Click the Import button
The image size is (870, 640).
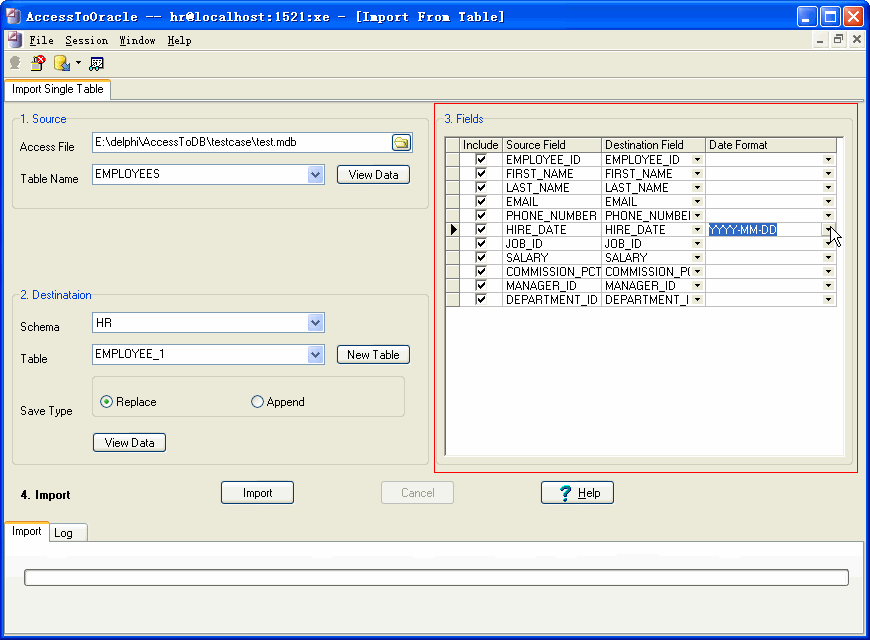click(x=257, y=493)
